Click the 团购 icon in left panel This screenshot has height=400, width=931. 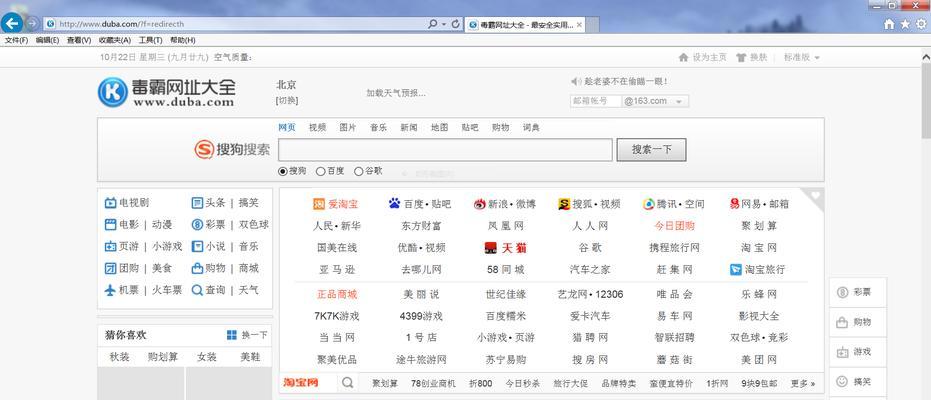click(x=110, y=268)
